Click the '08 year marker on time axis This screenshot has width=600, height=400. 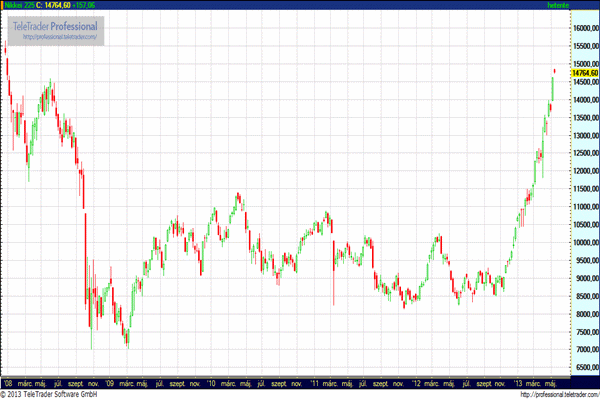click(8, 382)
